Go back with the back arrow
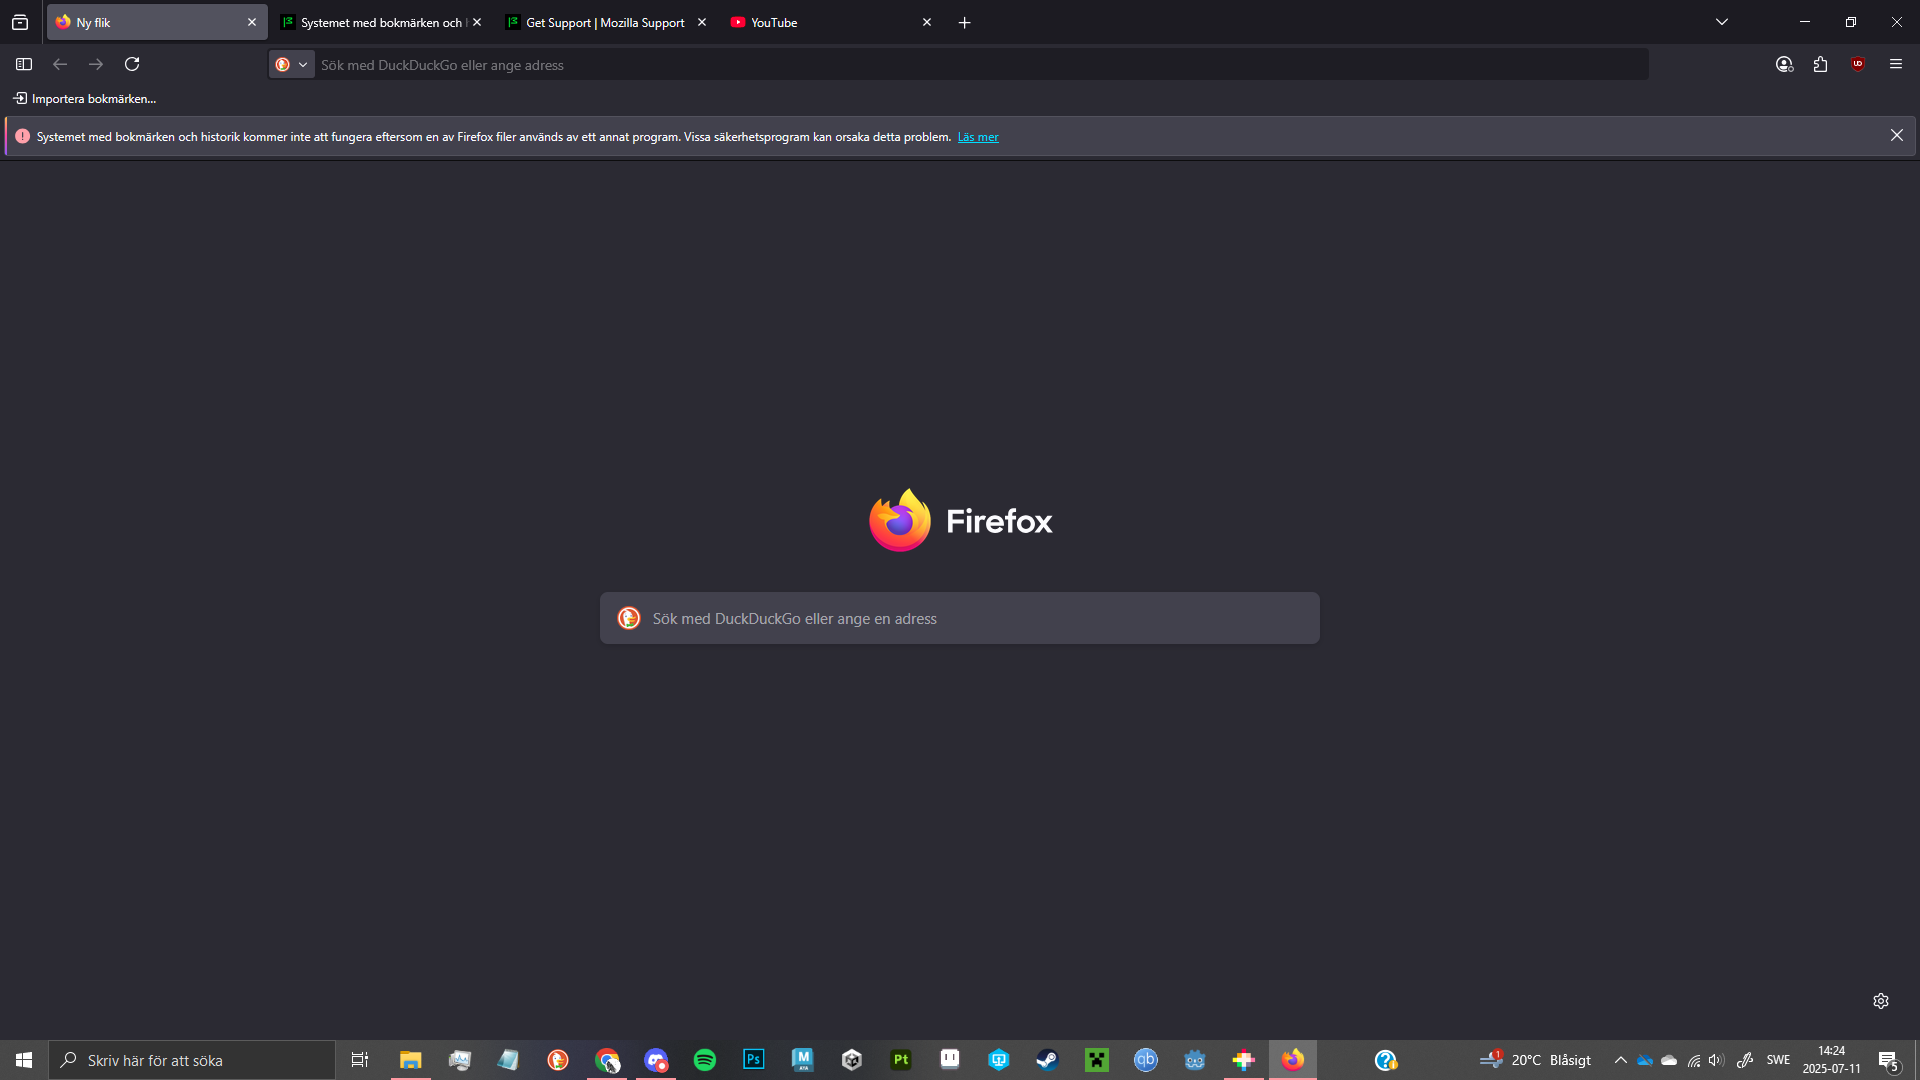This screenshot has width=1920, height=1080. pyautogui.click(x=60, y=64)
